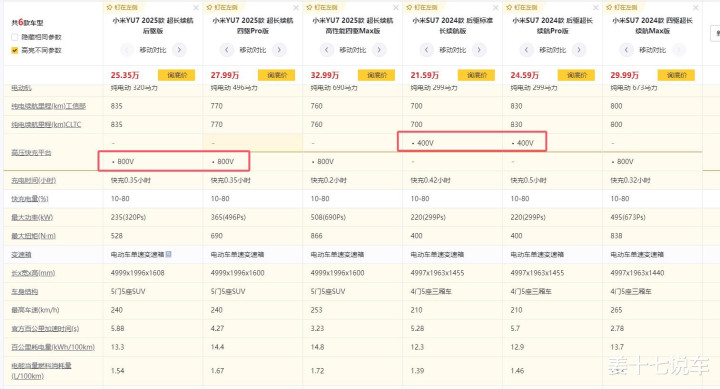Select the 最高车速(km/h) row label
Screen dimensions: 720x389
click(x=35, y=310)
